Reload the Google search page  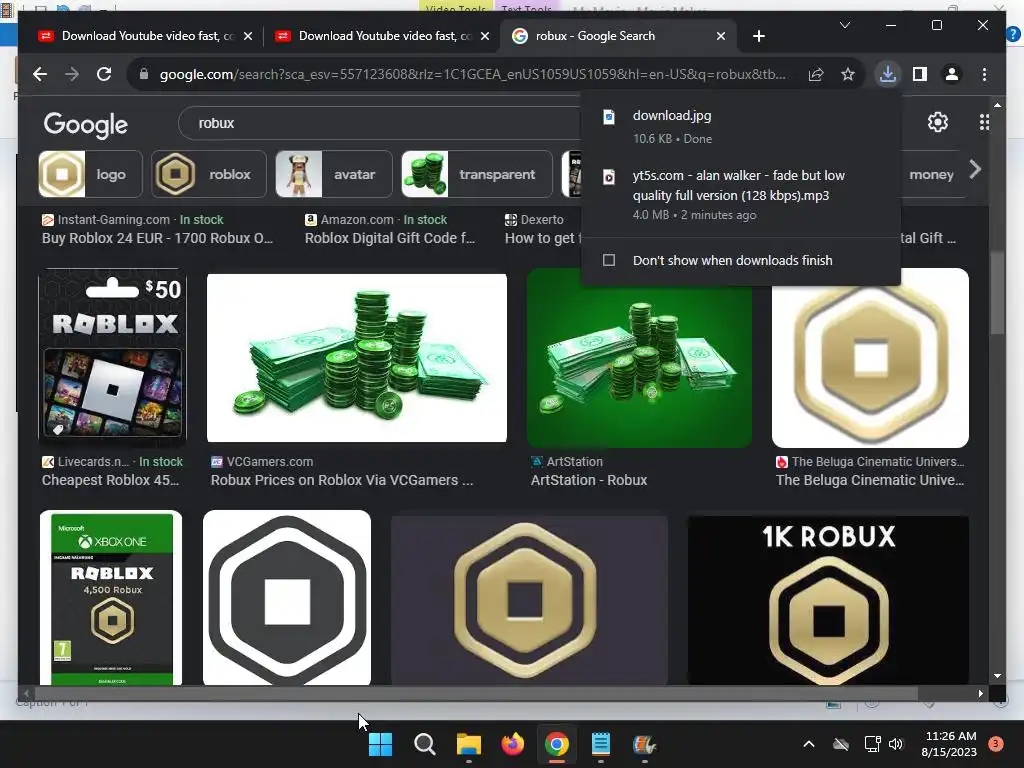pos(104,74)
